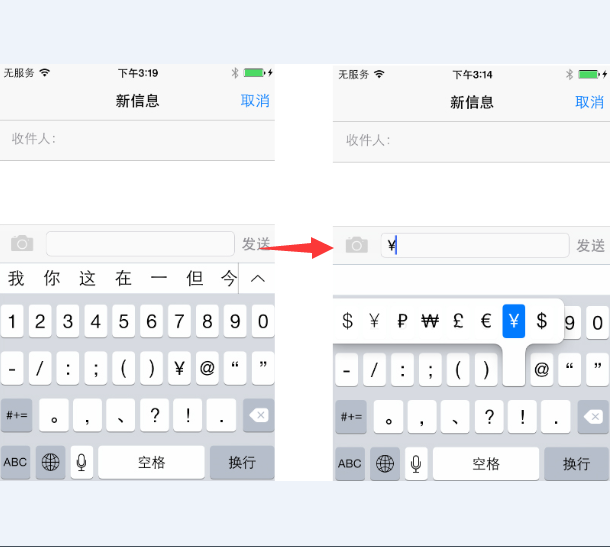Tap the empty message input in left screen

[x=140, y=244]
